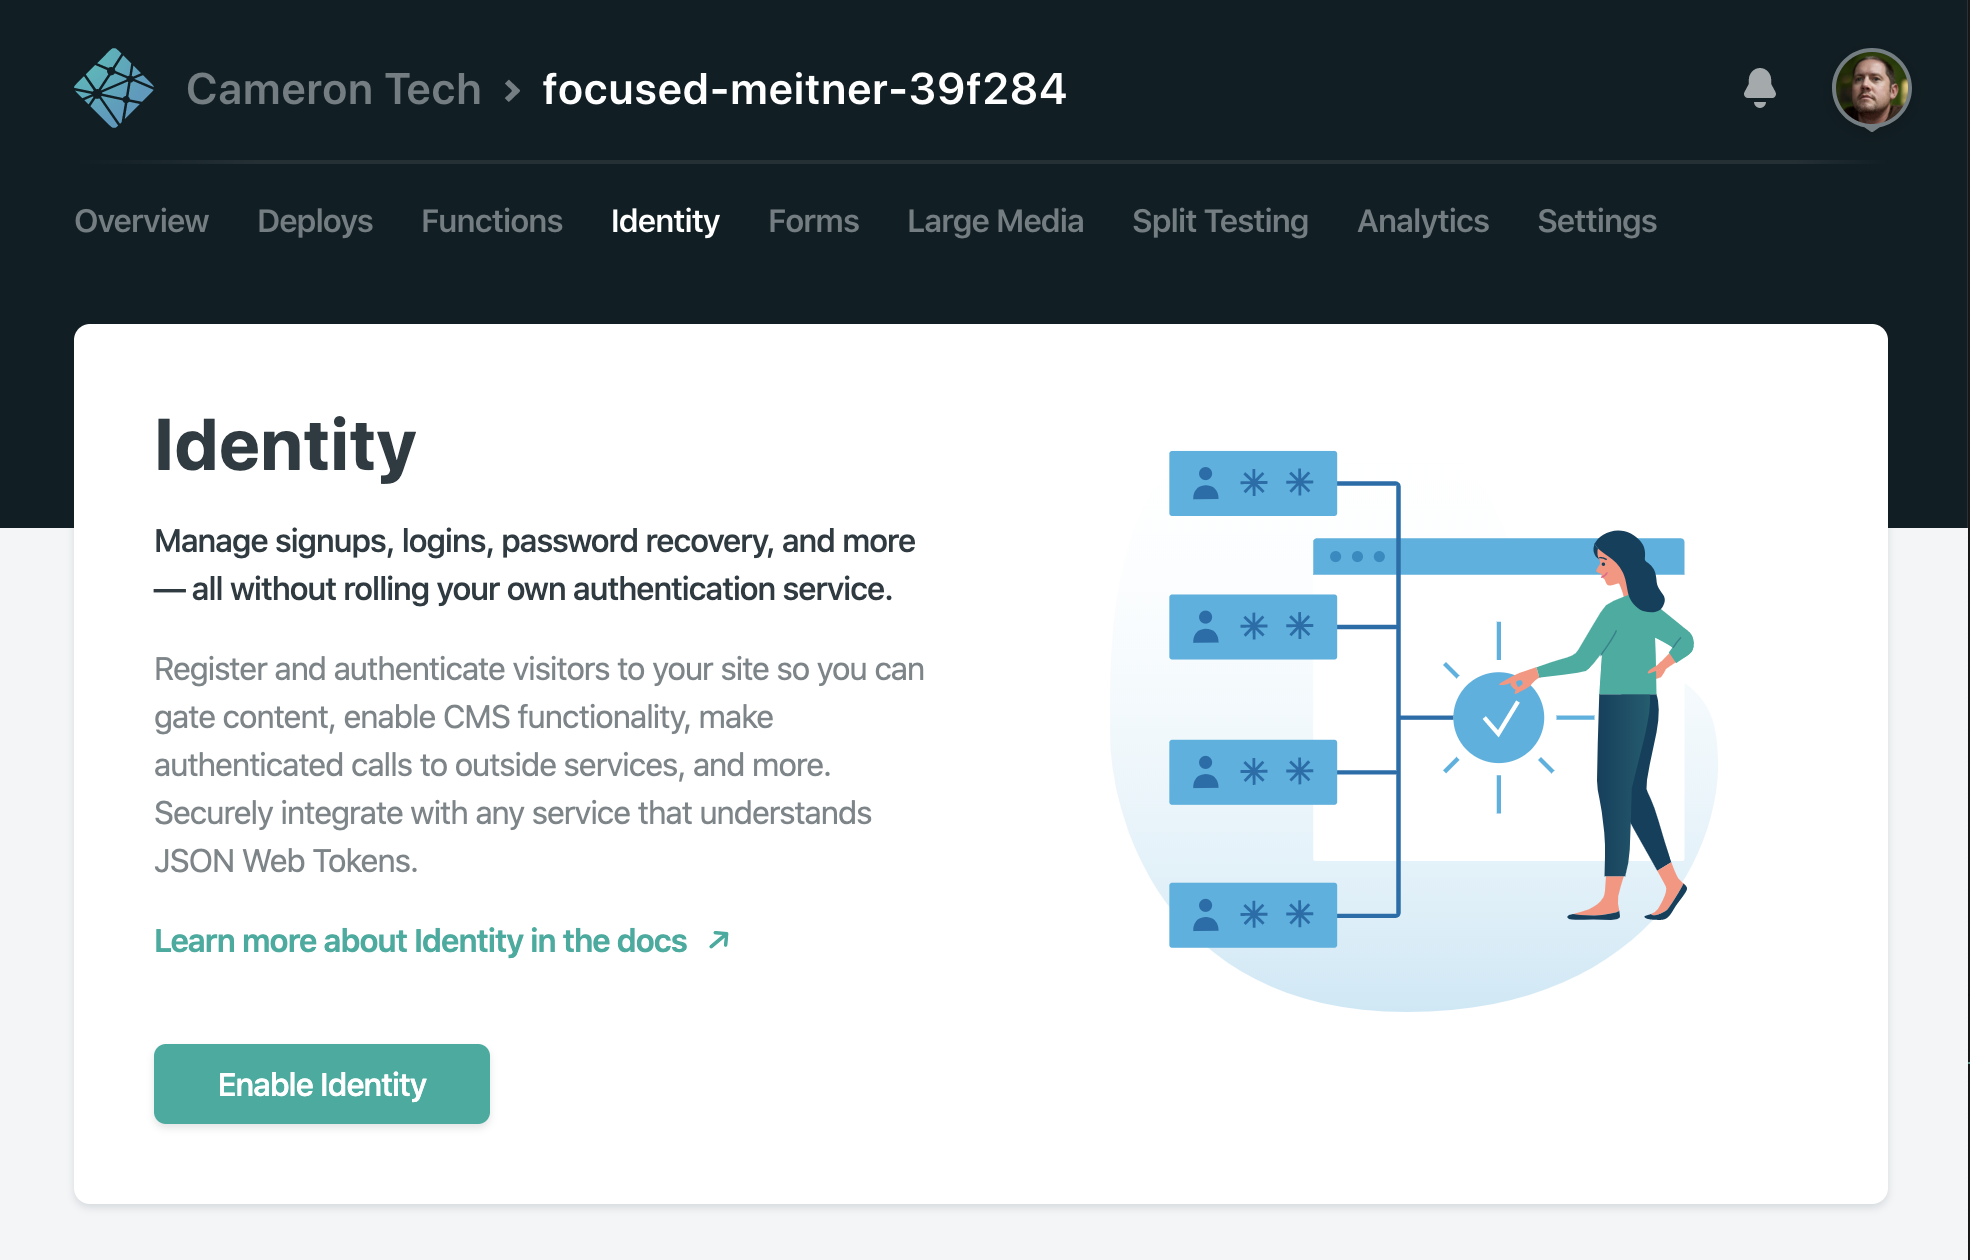Click the Large Media menu item
Screen dimensions: 1970x1260
click(996, 220)
